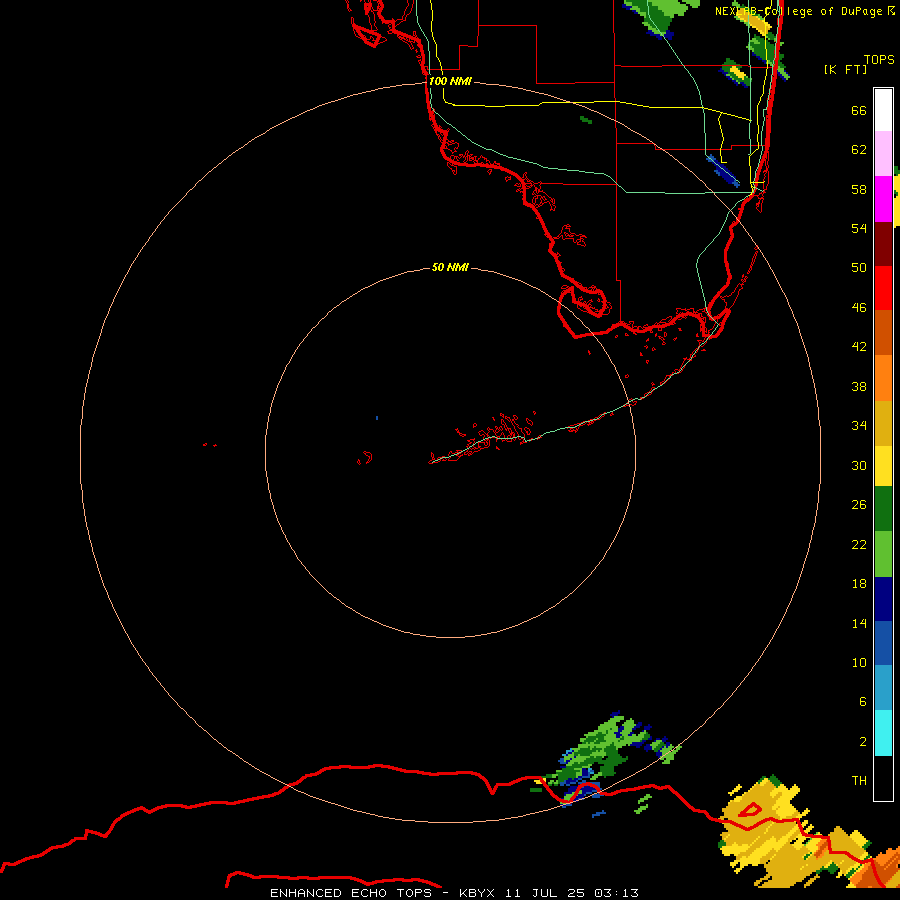Click the legend value '66'
900x900 pixels.
coord(859,110)
